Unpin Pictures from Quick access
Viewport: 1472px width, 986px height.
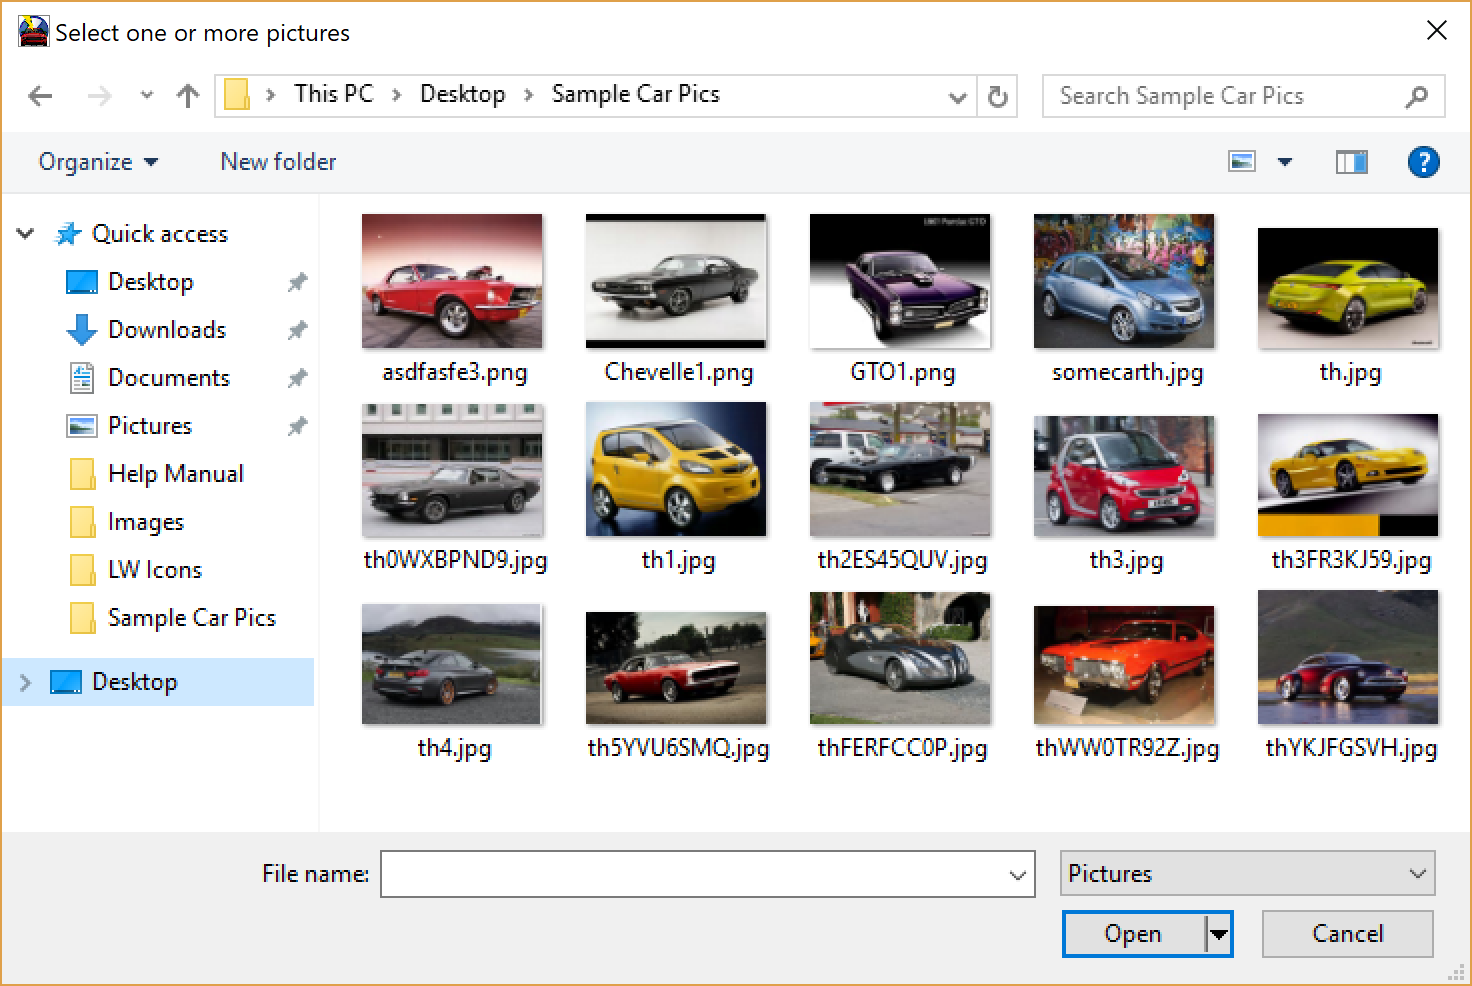coord(297,425)
